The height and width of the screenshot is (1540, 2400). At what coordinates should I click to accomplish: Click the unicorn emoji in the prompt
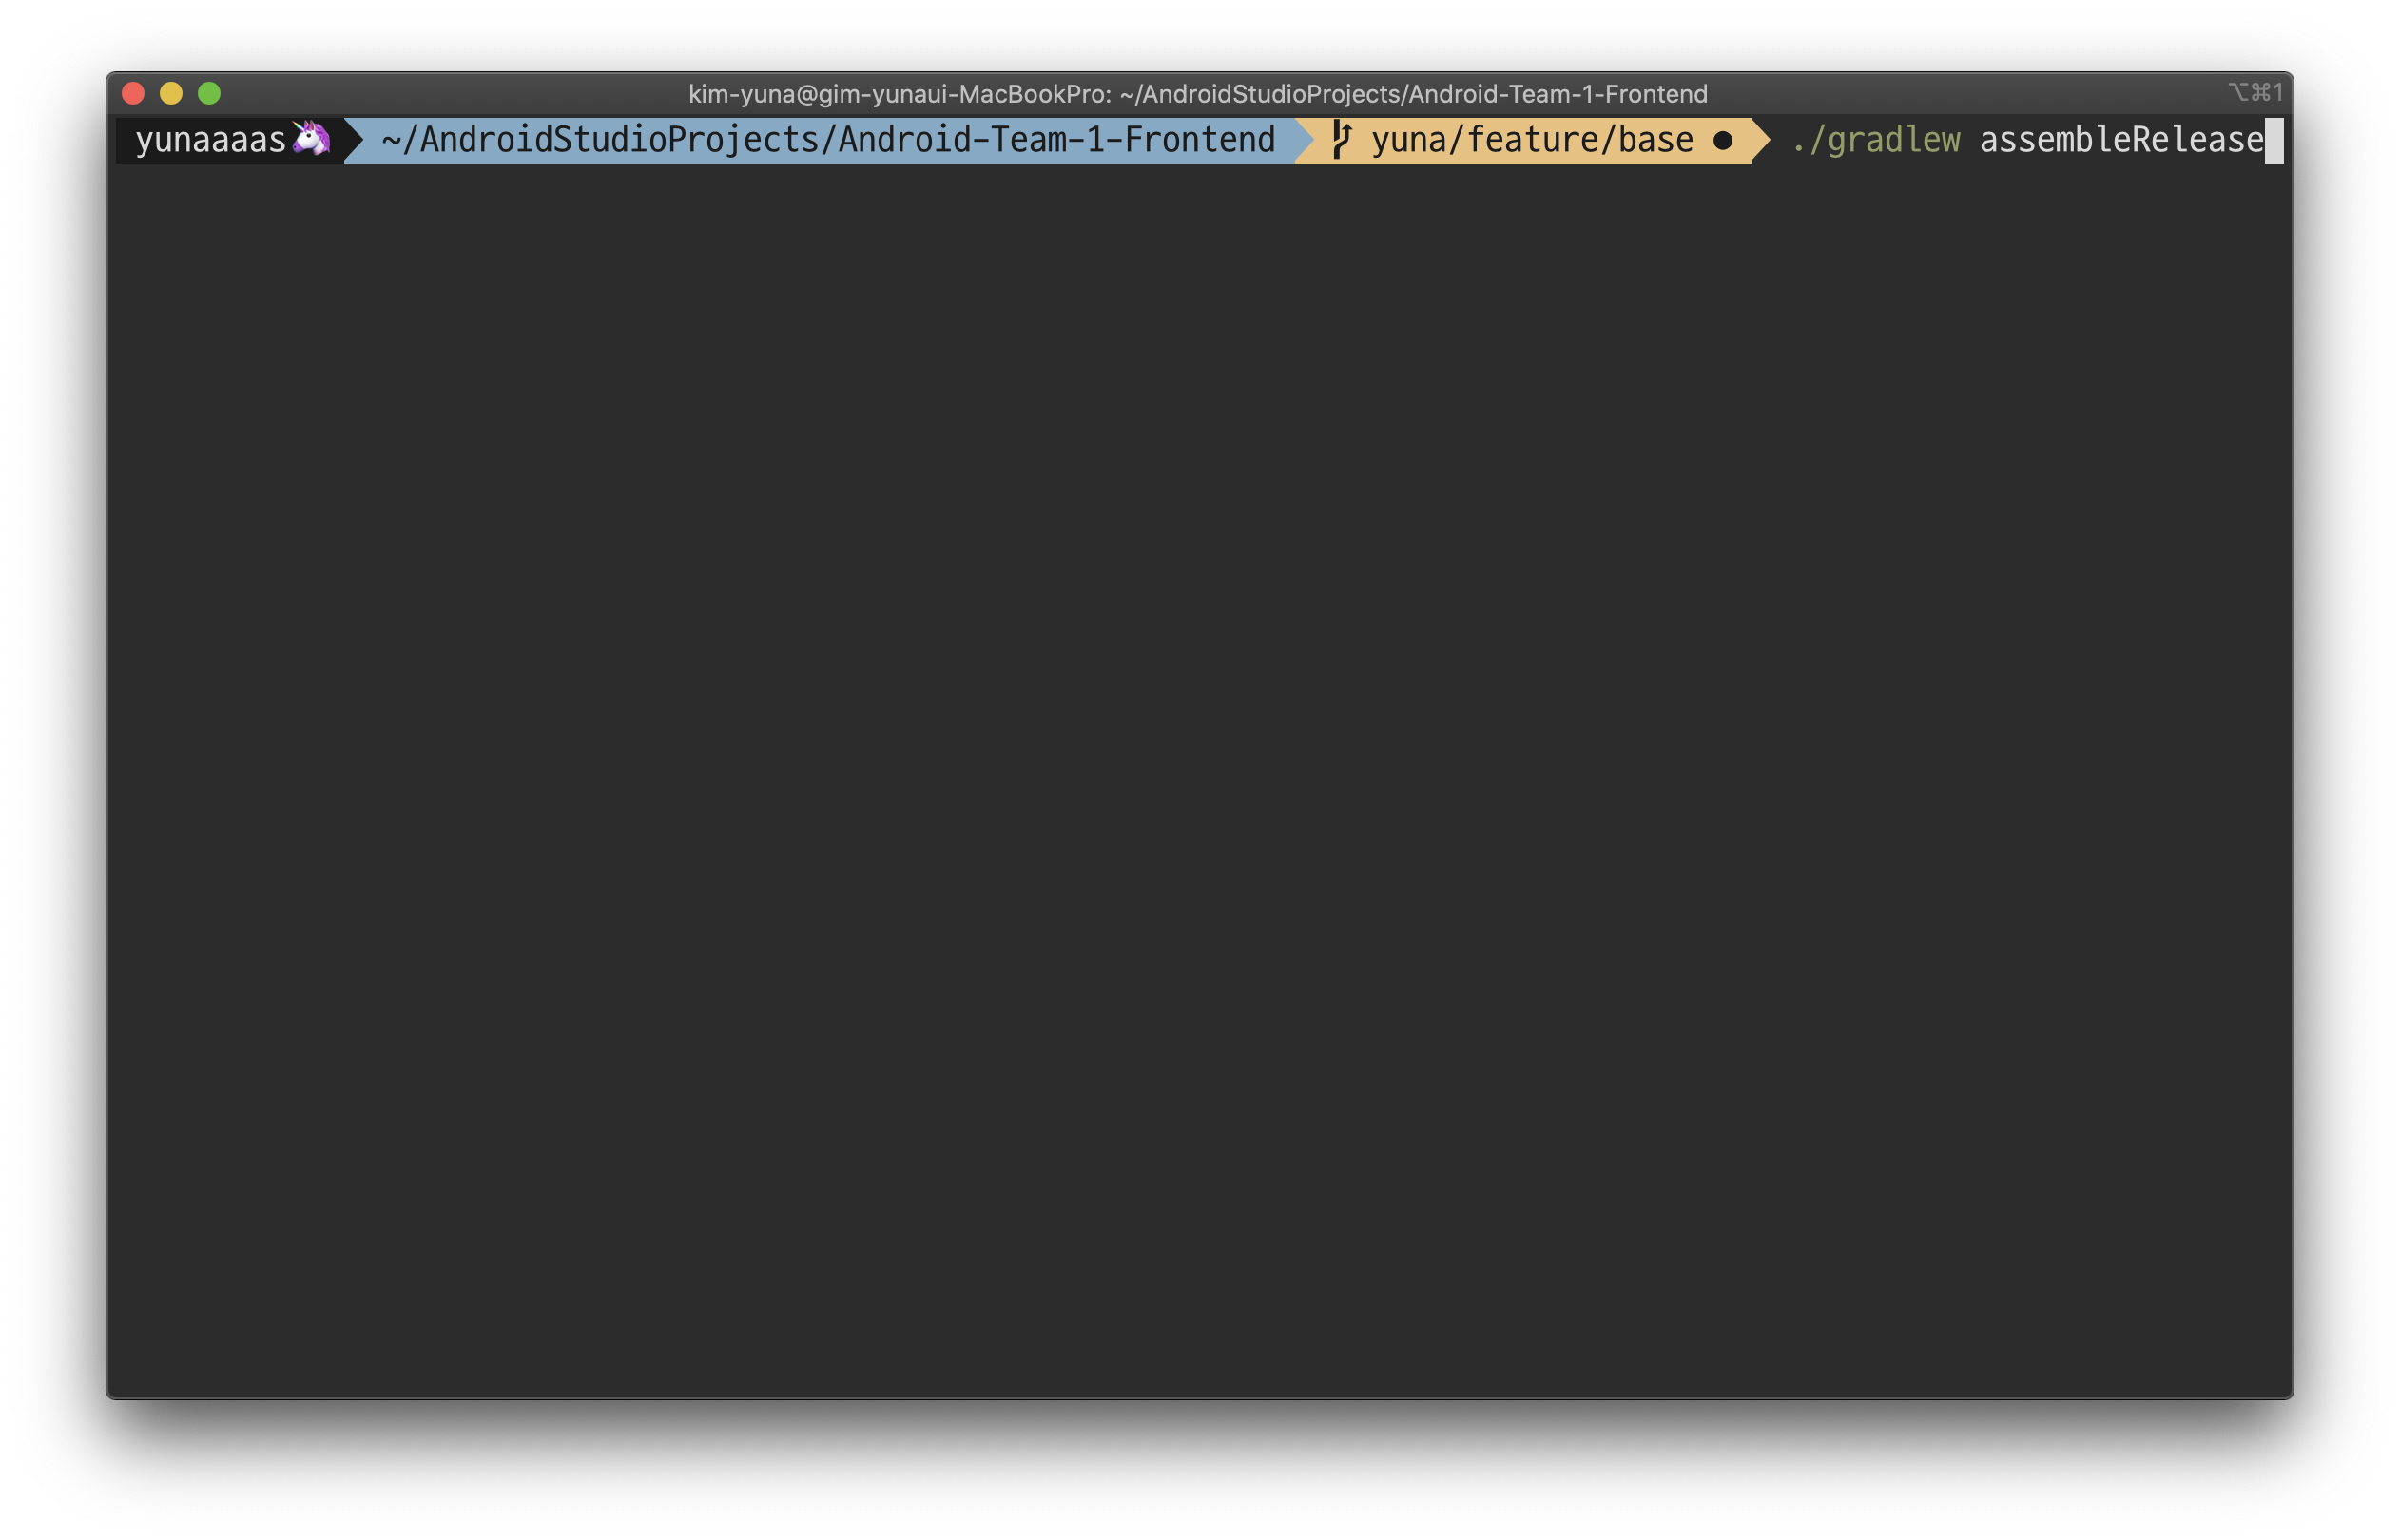point(311,139)
